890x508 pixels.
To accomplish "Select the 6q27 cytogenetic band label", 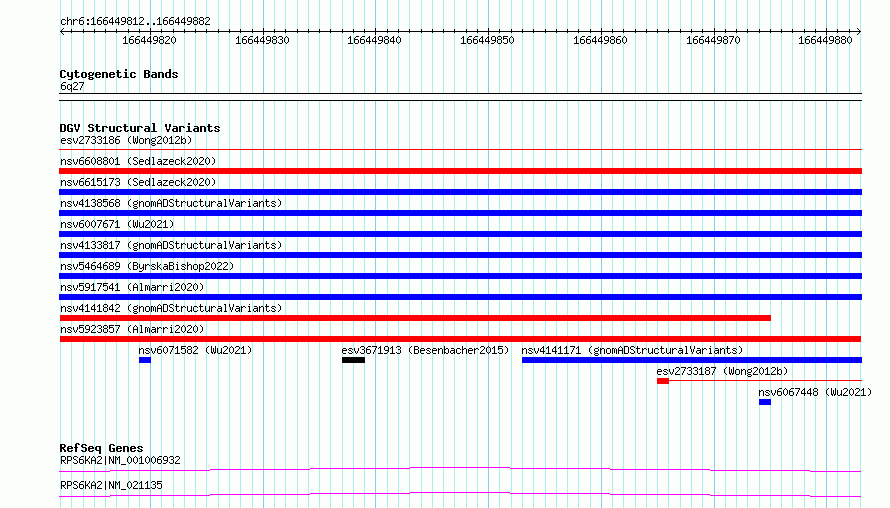I will (72, 86).
